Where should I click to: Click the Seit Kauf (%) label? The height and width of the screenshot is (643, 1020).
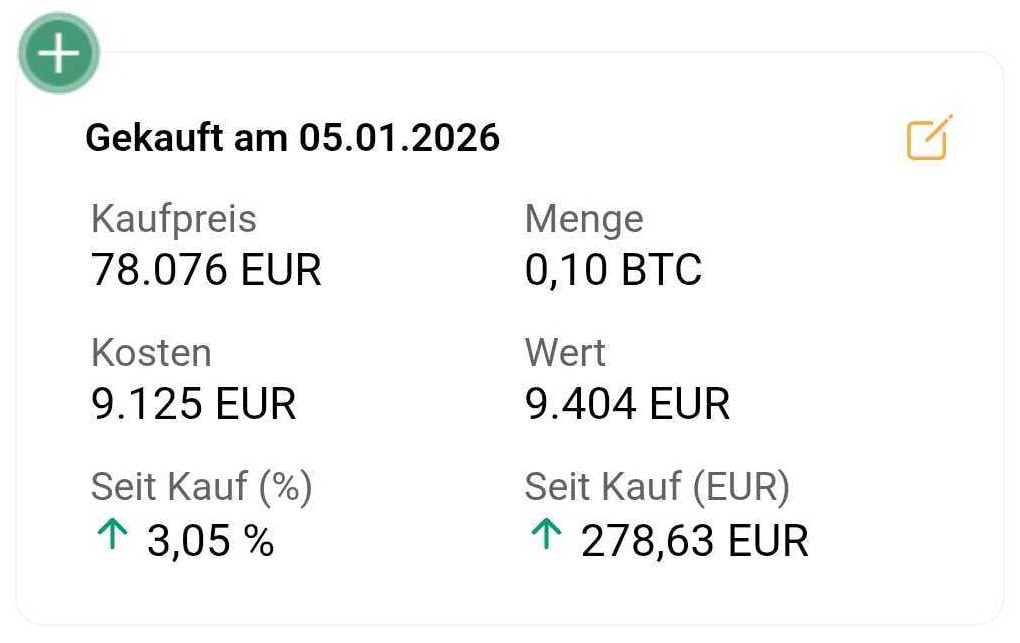(x=202, y=487)
